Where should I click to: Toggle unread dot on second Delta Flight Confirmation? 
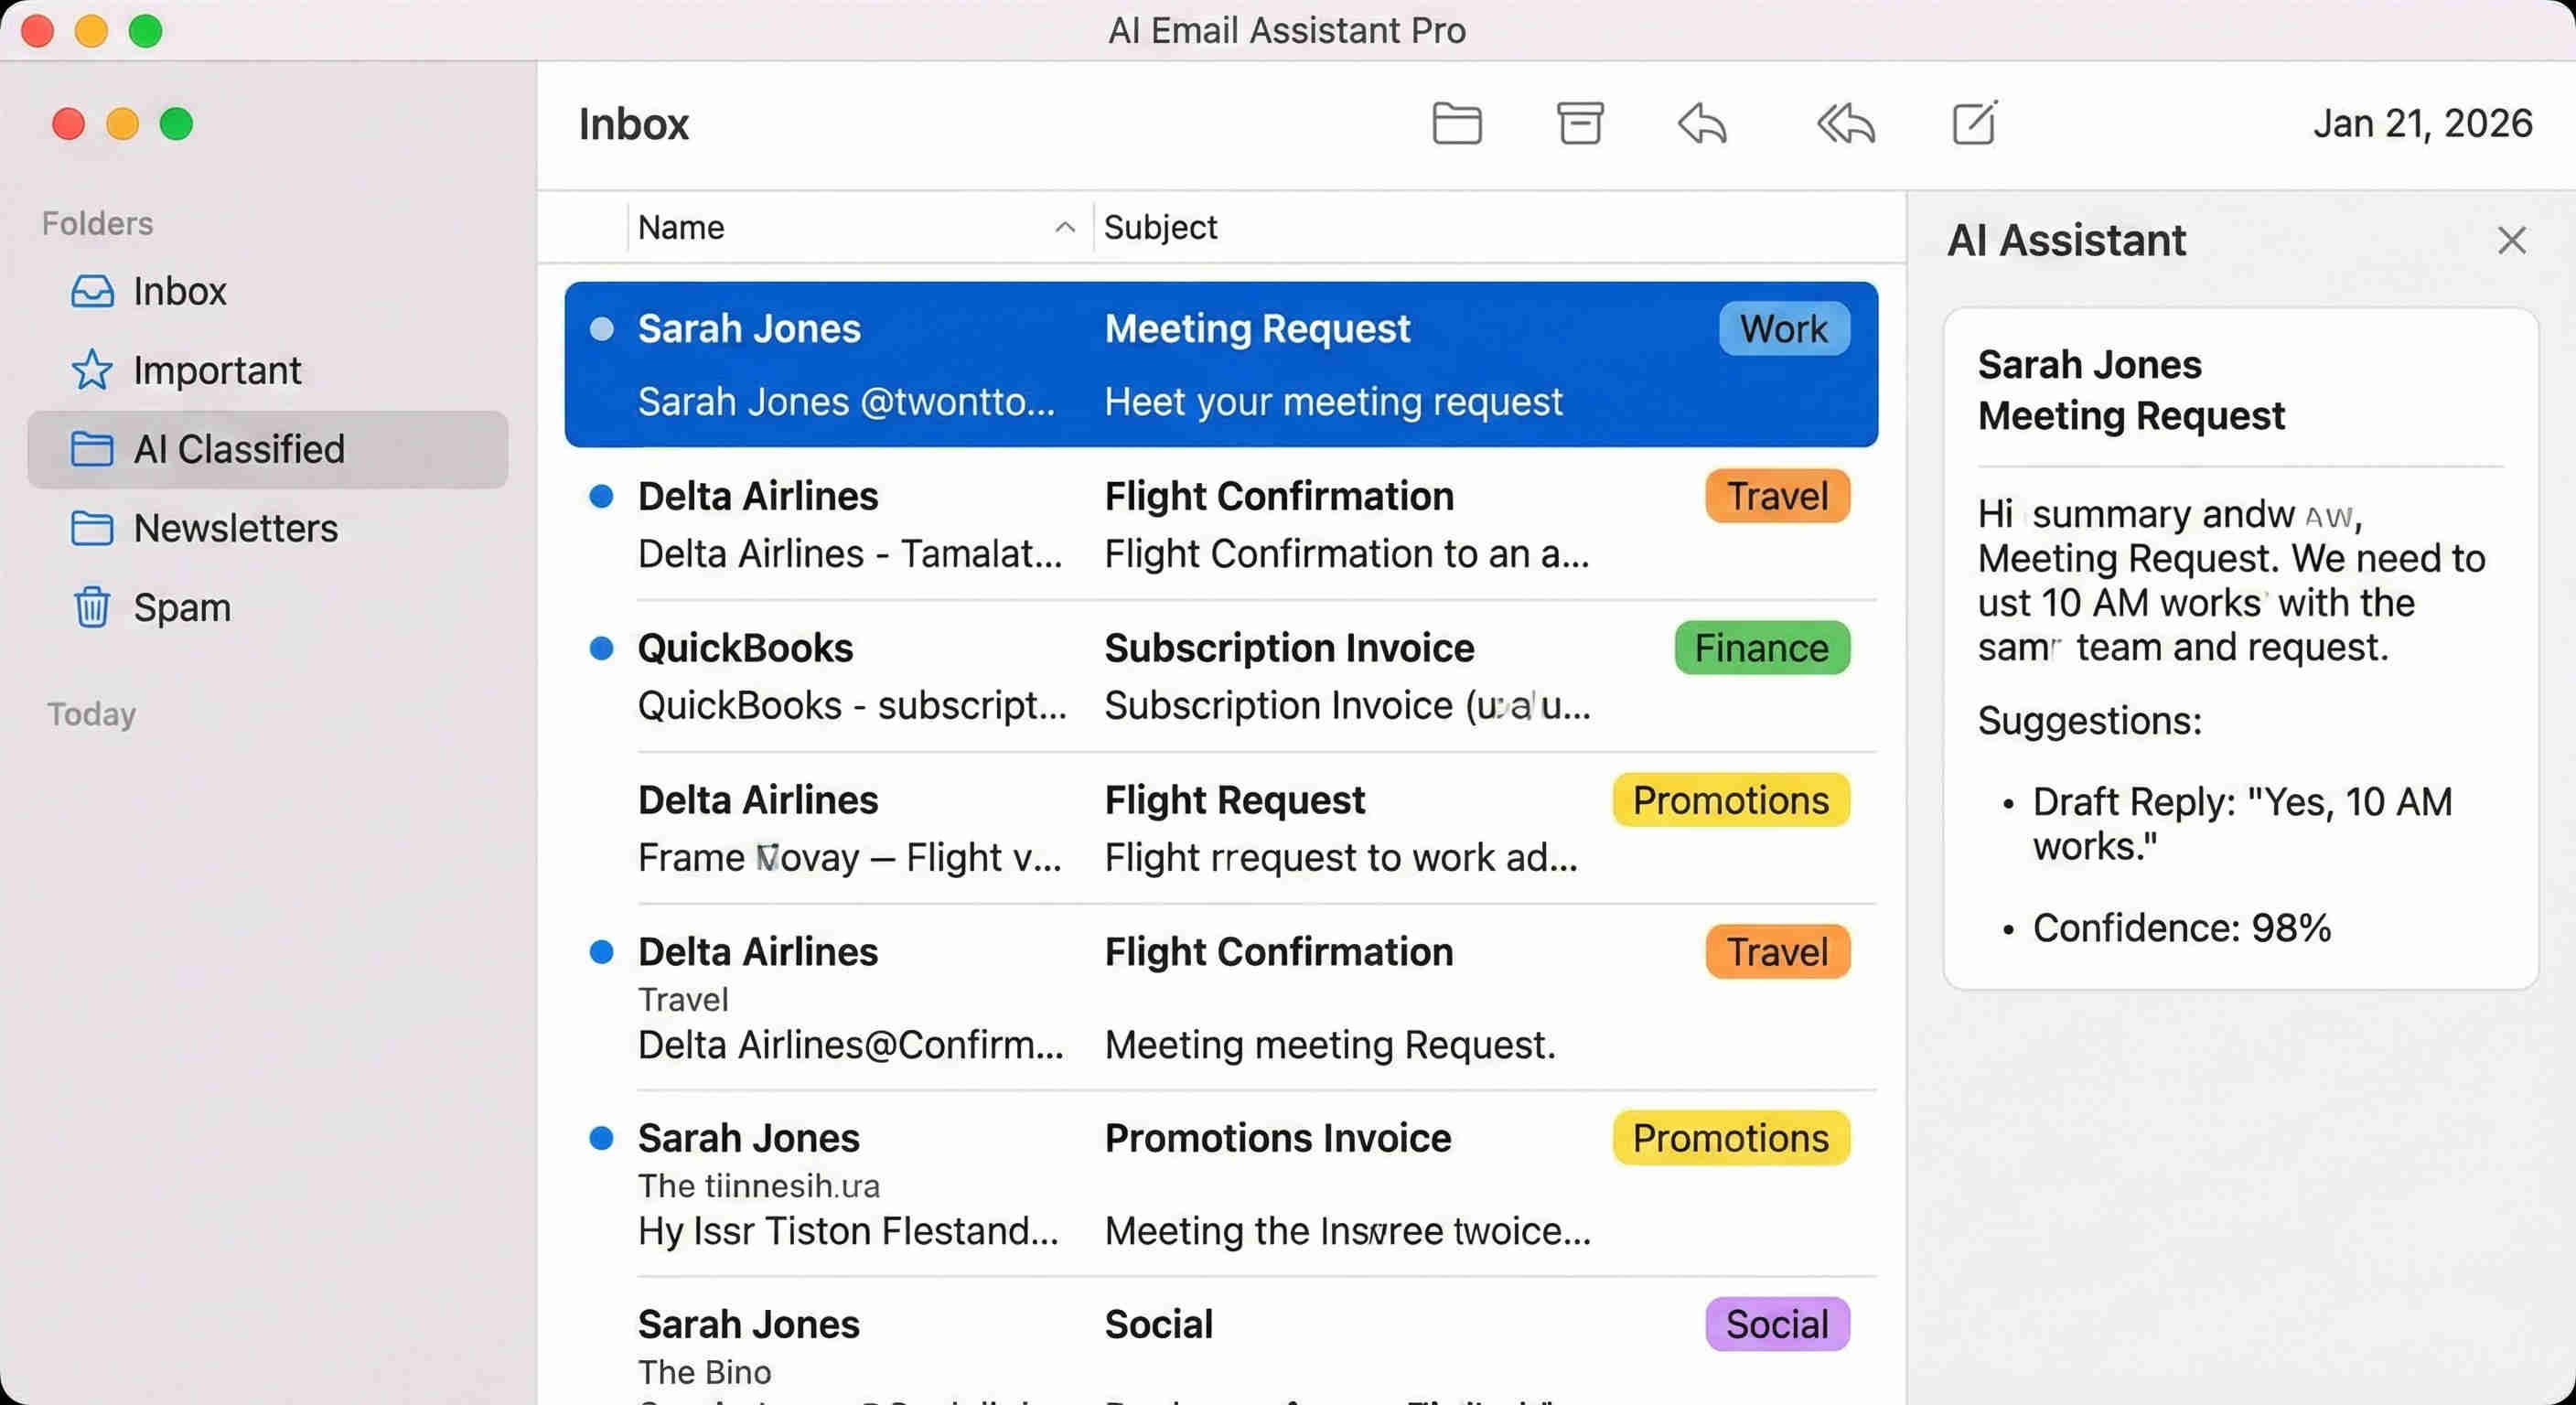tap(601, 952)
